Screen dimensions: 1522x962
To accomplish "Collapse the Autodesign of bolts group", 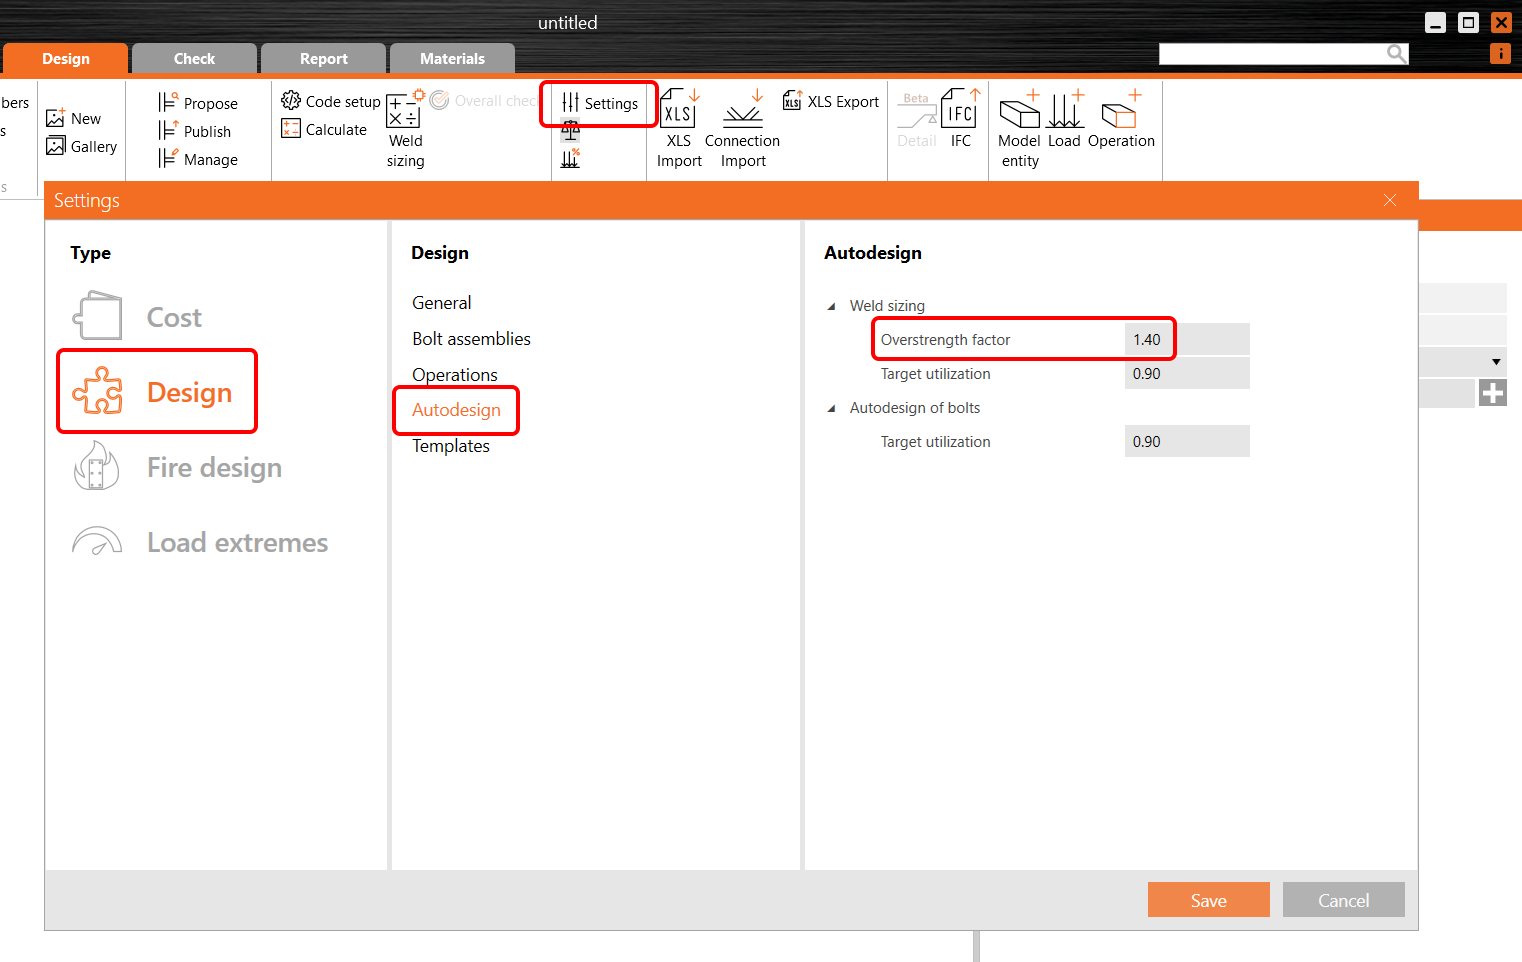I will (x=832, y=408).
